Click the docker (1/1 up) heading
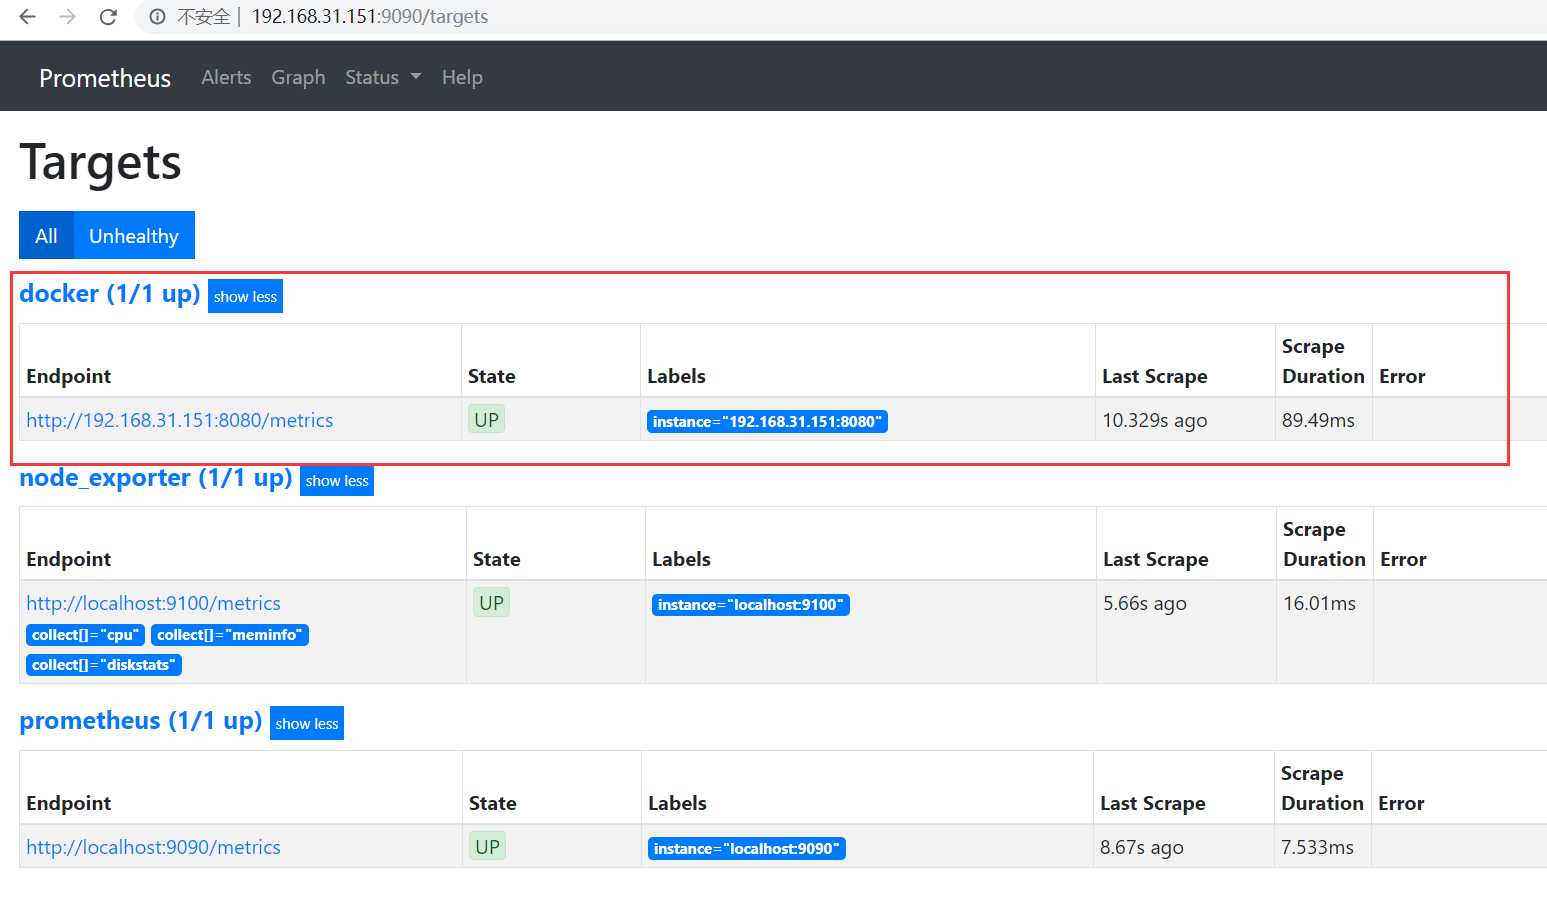The height and width of the screenshot is (904, 1547). 110,293
